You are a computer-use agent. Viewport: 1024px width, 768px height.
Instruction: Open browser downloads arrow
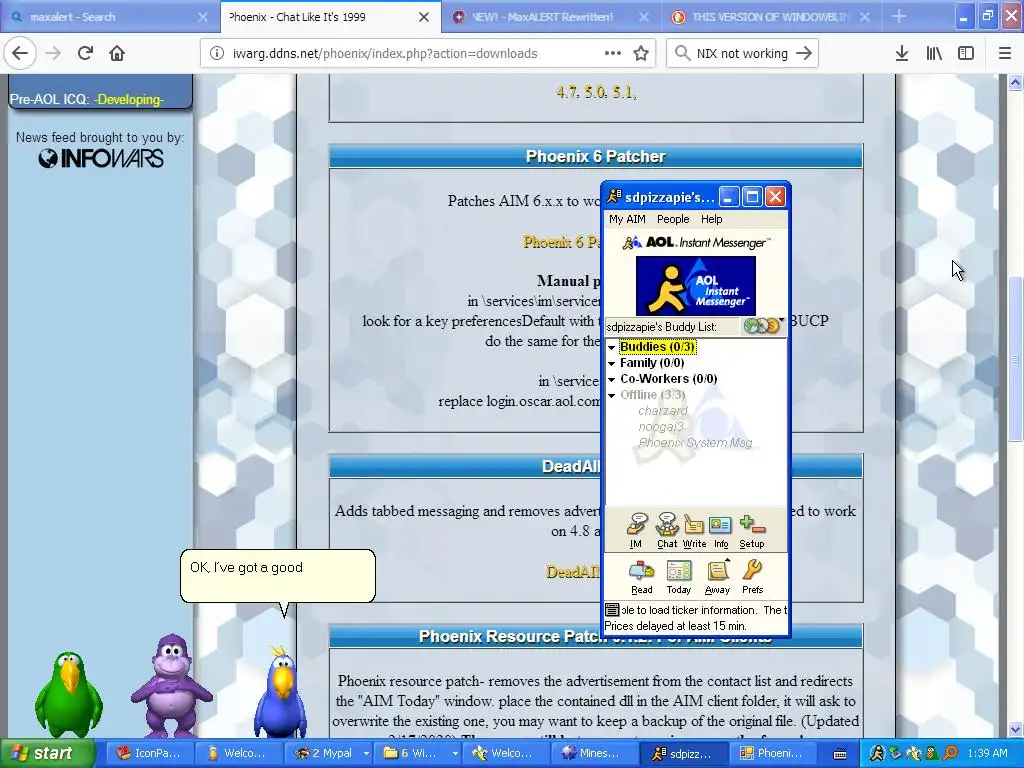(902, 54)
